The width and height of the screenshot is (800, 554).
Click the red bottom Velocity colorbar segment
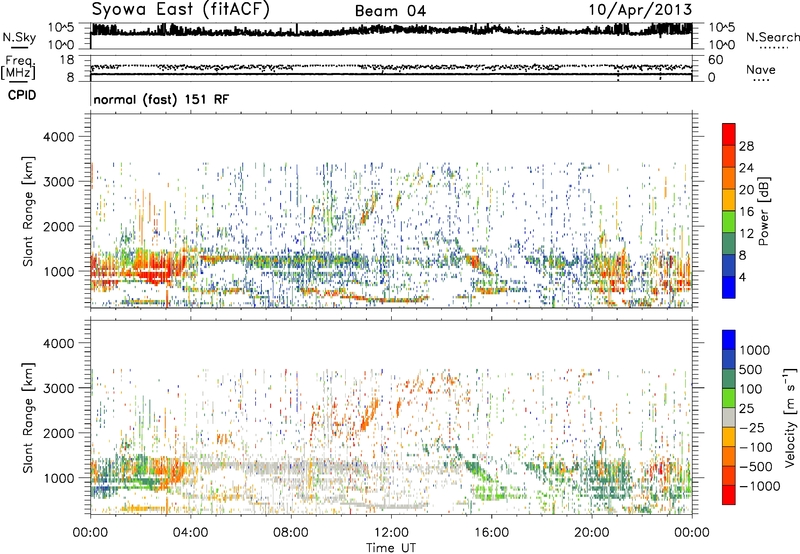click(729, 495)
